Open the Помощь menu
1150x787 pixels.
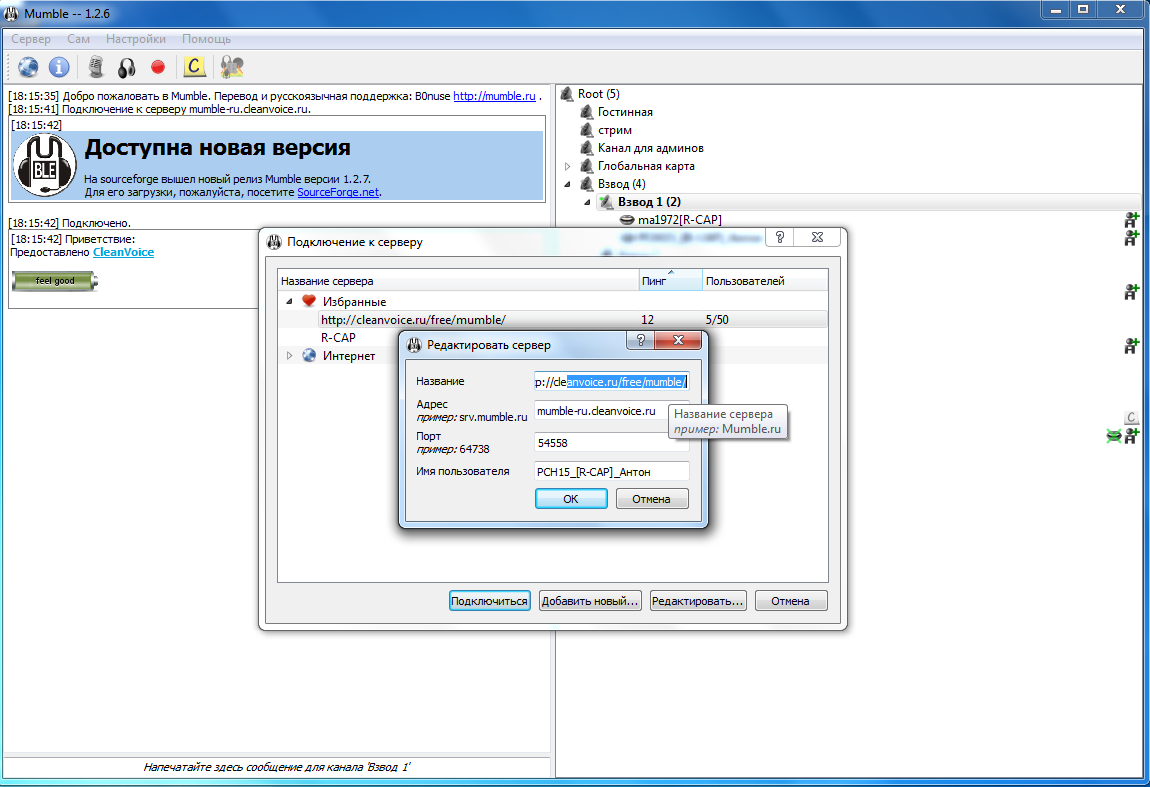click(206, 39)
